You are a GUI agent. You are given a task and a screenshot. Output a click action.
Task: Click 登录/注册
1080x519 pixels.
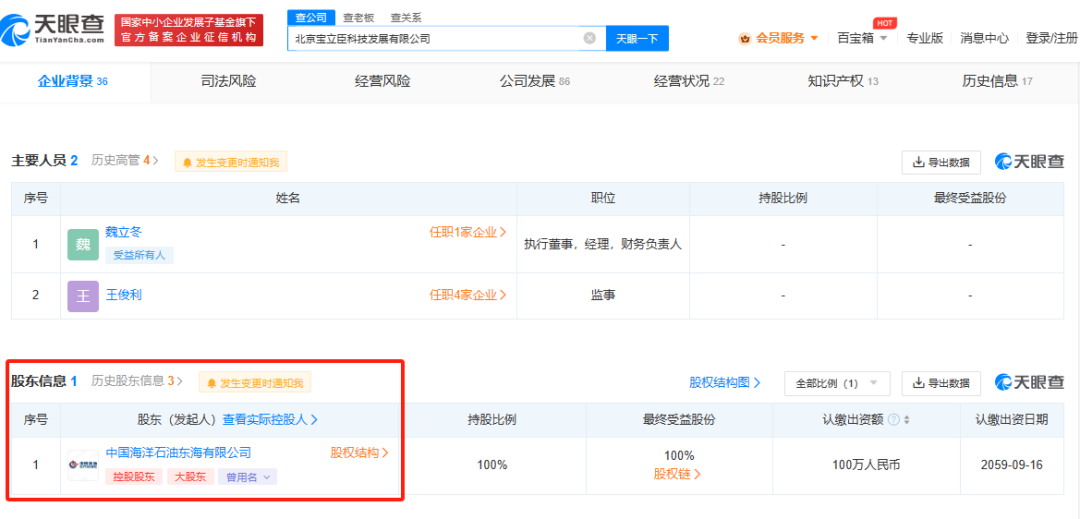[1052, 39]
